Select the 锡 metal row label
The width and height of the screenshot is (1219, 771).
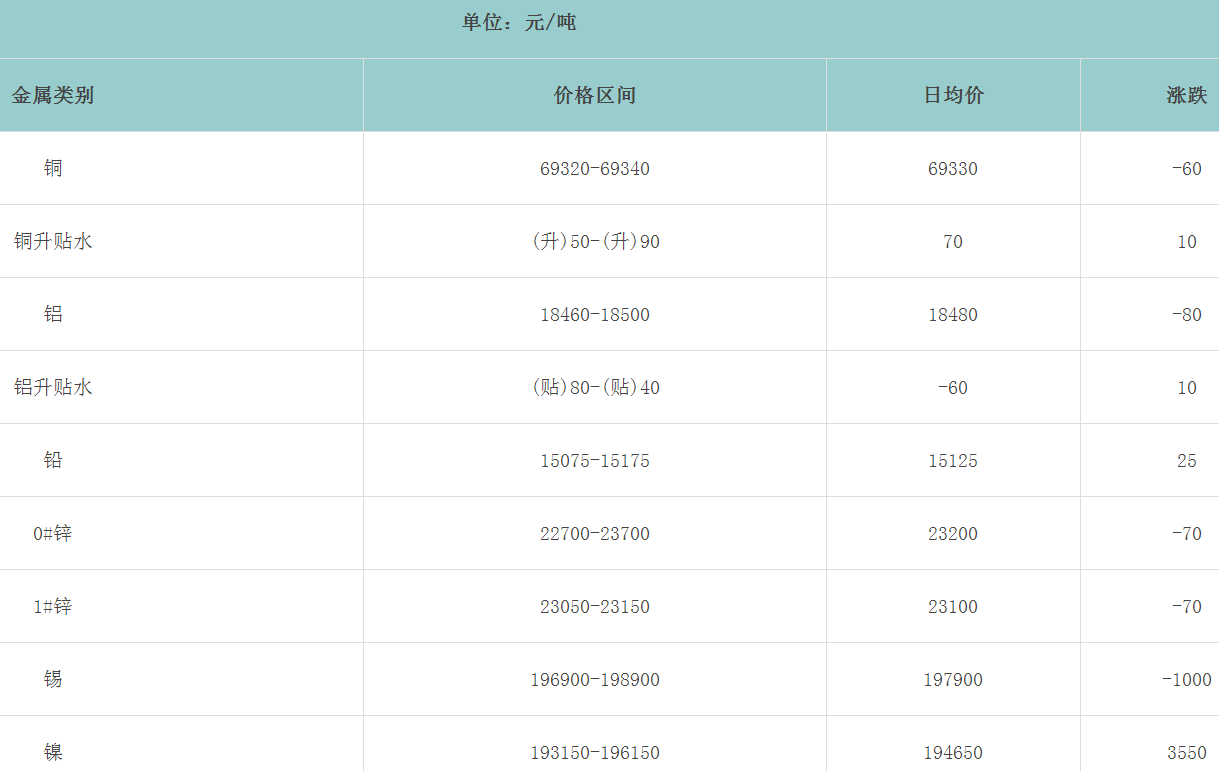pos(53,680)
